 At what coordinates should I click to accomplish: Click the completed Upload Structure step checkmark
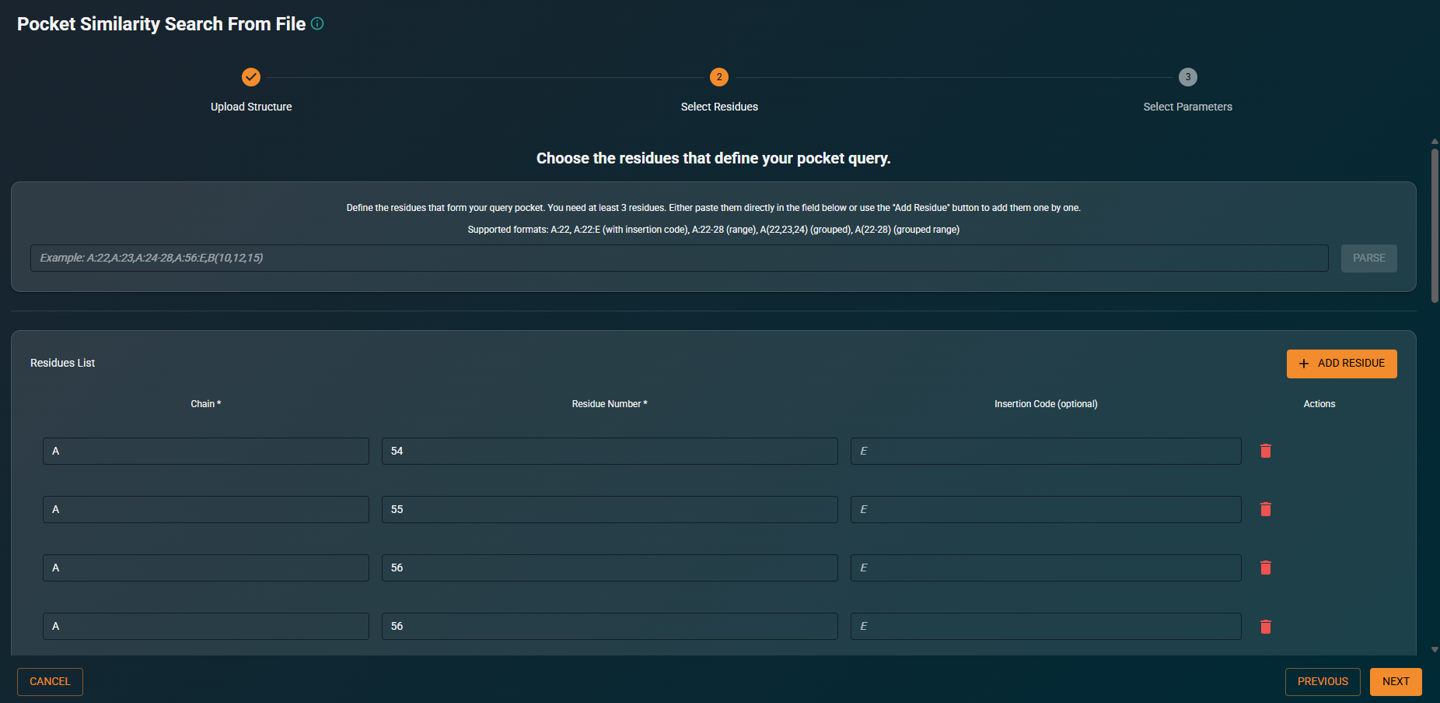(x=251, y=77)
